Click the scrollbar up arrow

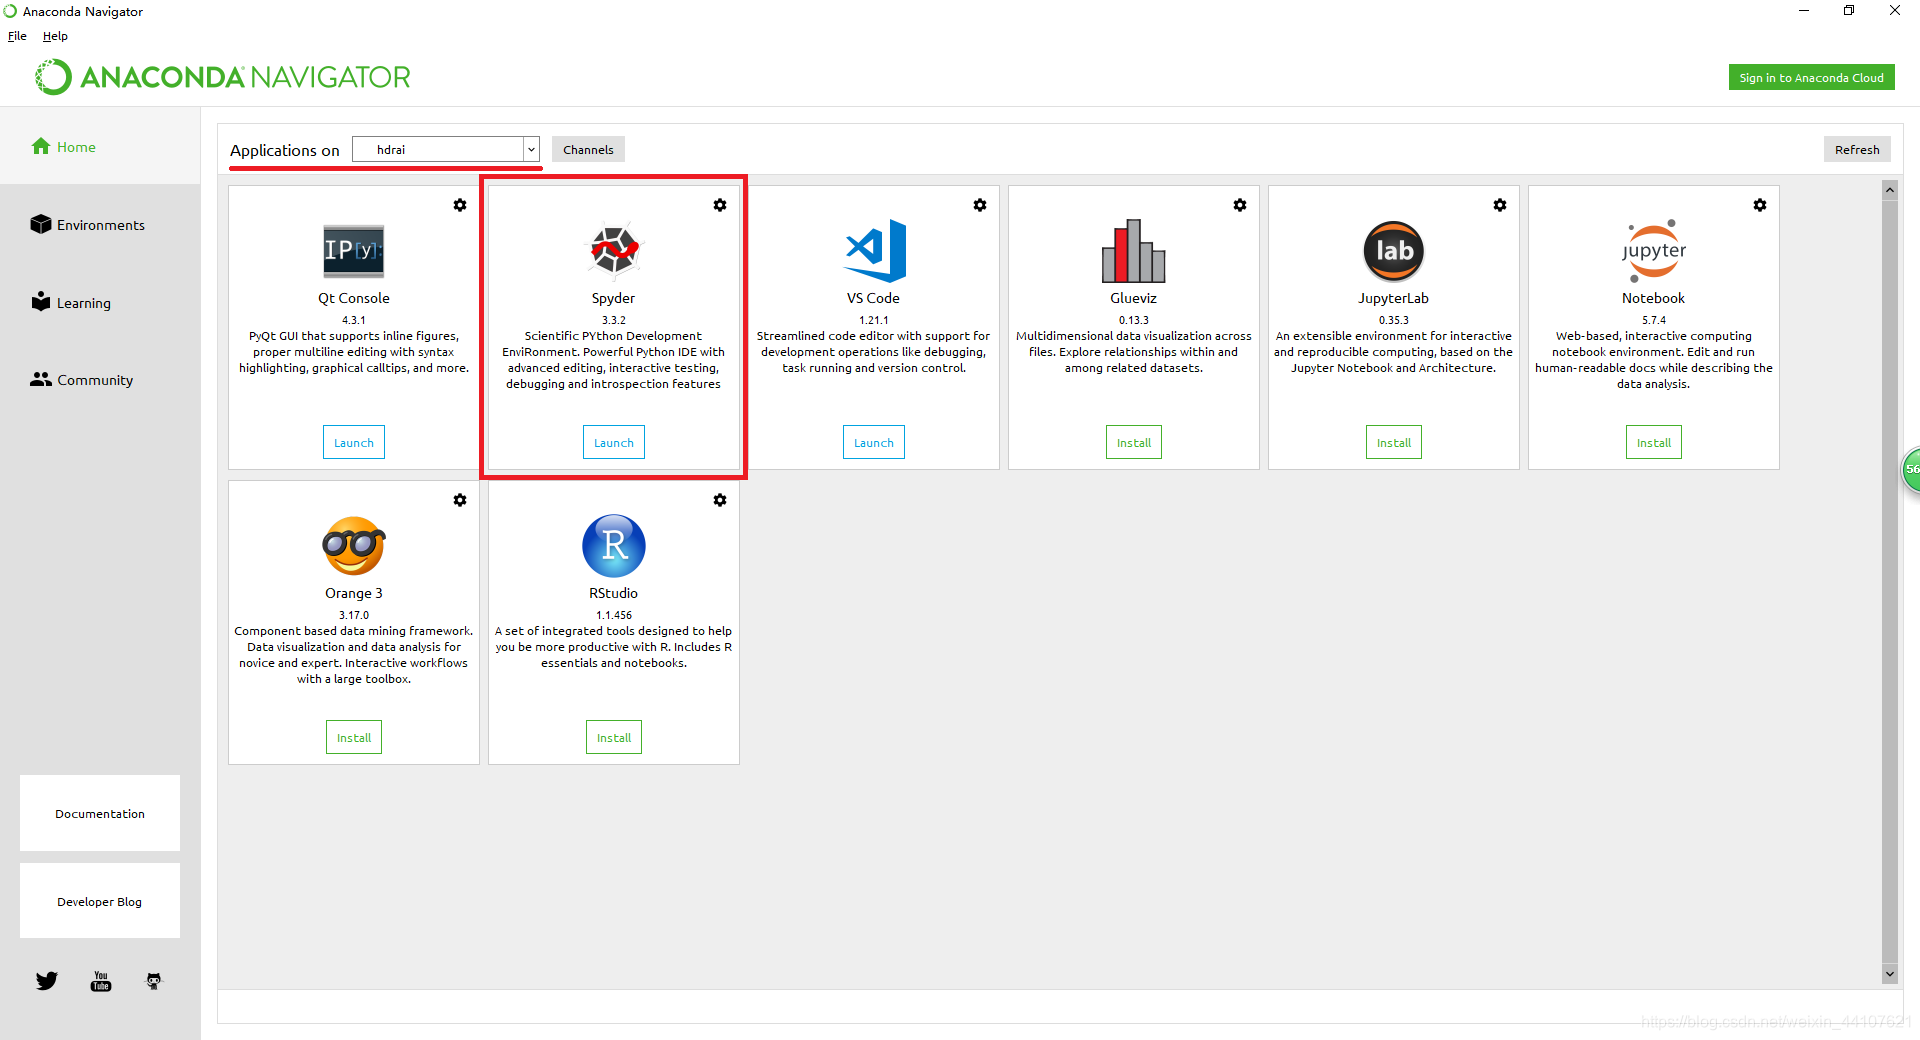click(x=1890, y=190)
